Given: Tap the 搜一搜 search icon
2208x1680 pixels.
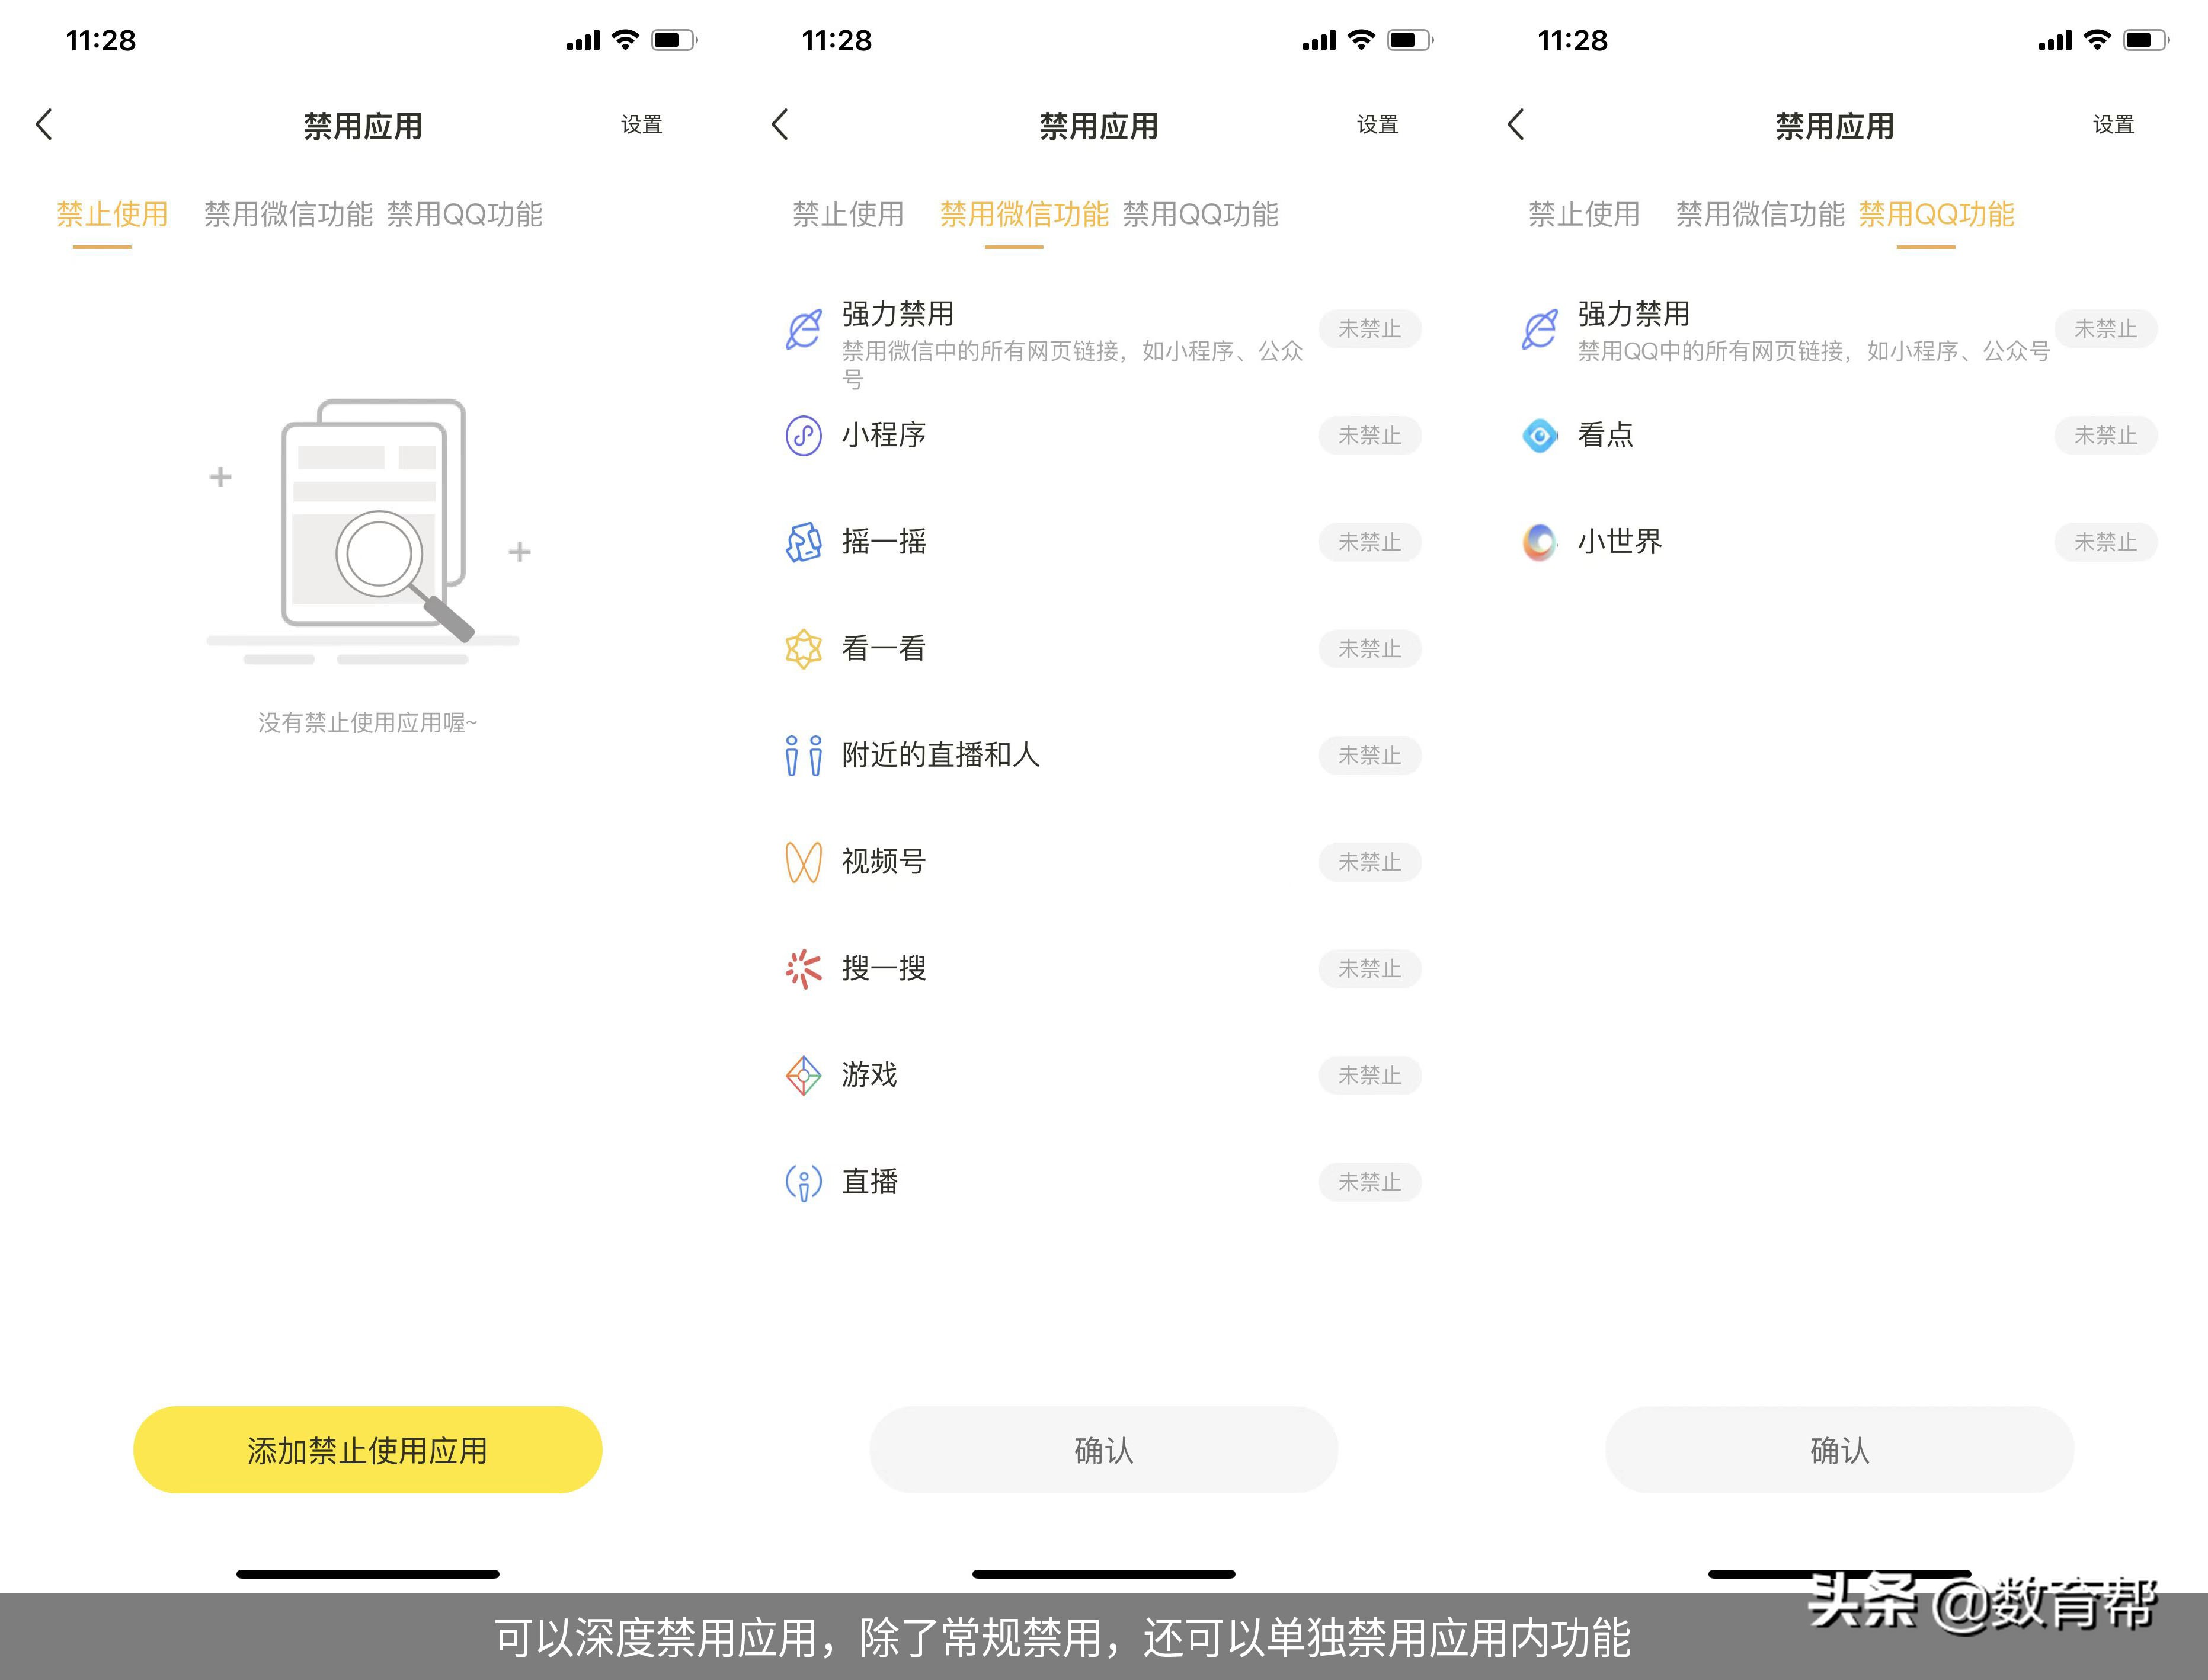Looking at the screenshot, I should point(803,969).
